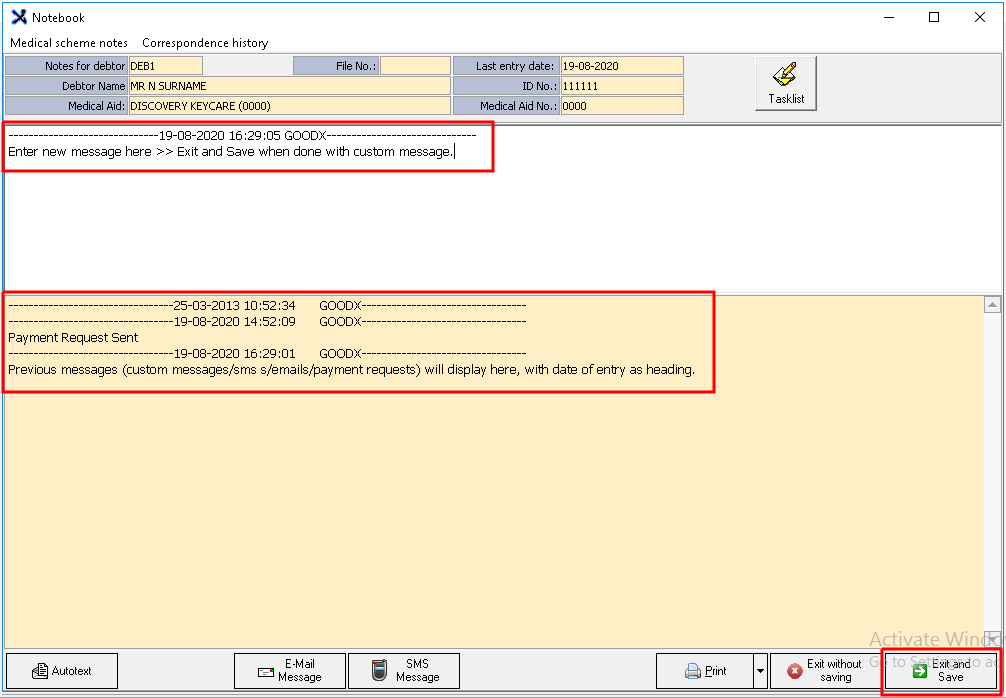
Task: Click the 19-08-2020 16:29:05 new entry heading
Action: 242,135
